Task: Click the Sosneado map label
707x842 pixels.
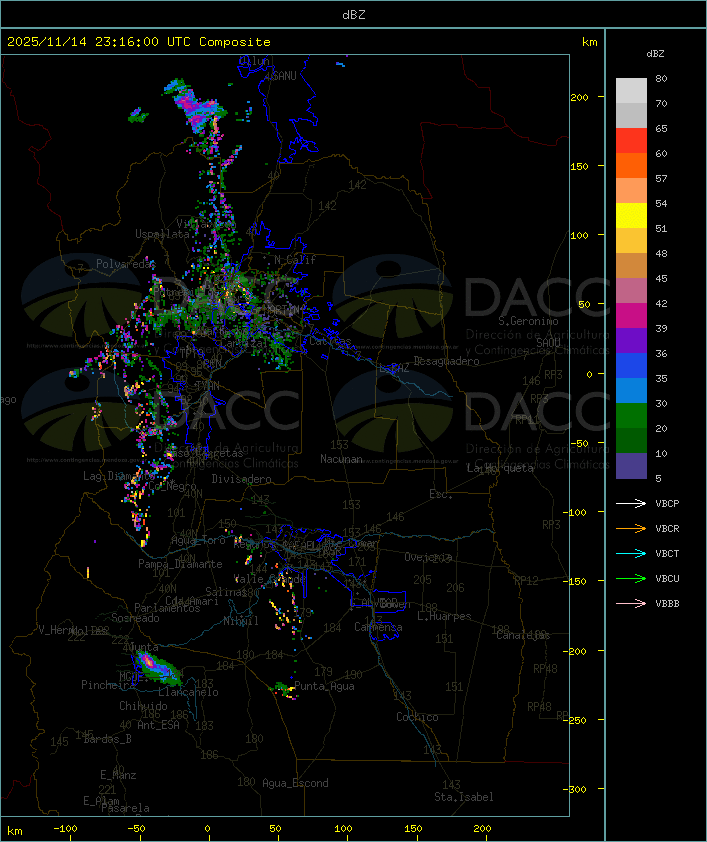Action: pyautogui.click(x=135, y=618)
